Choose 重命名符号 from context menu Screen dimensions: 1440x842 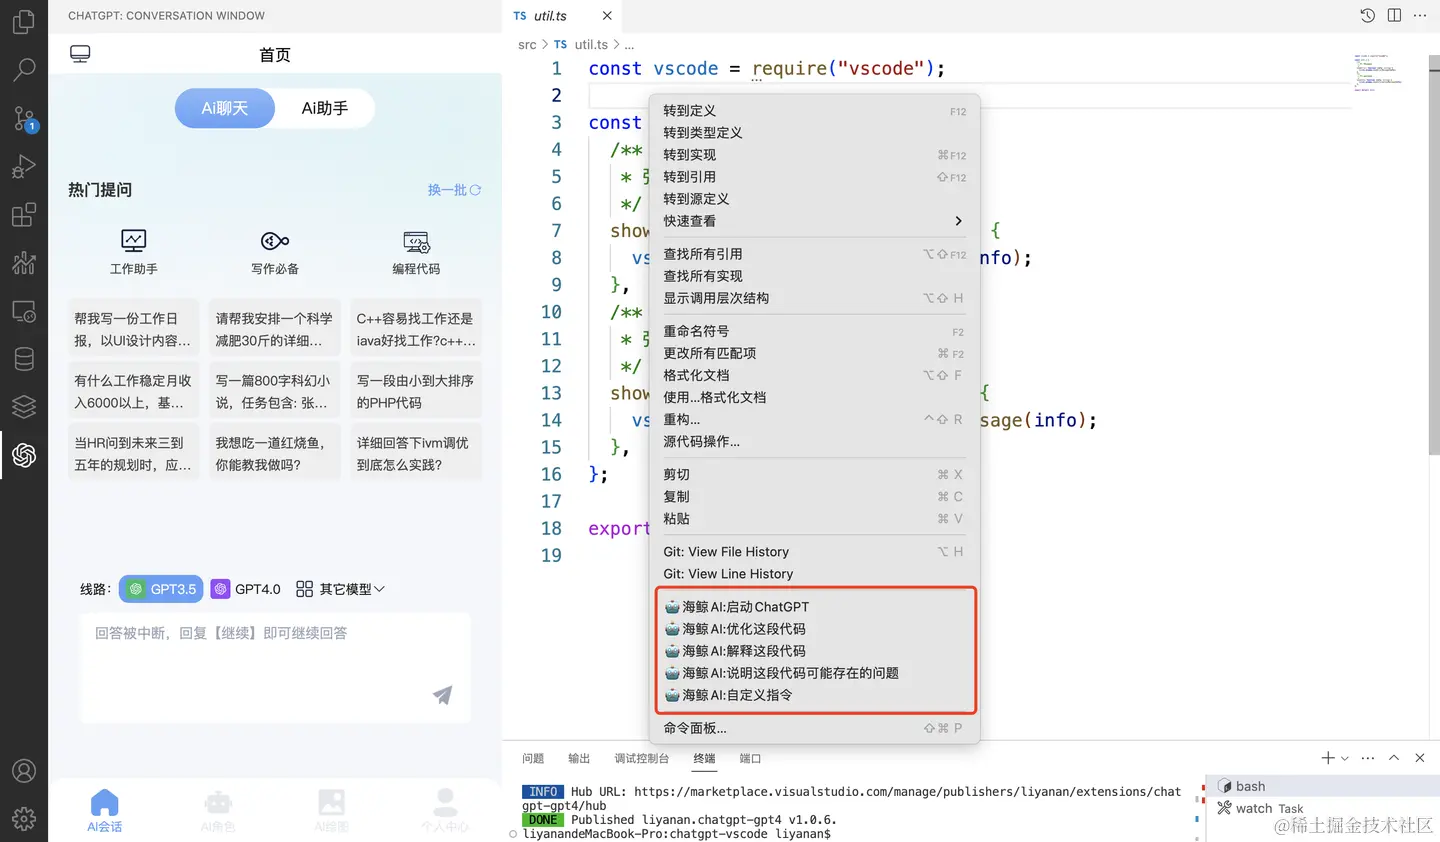[814, 331]
